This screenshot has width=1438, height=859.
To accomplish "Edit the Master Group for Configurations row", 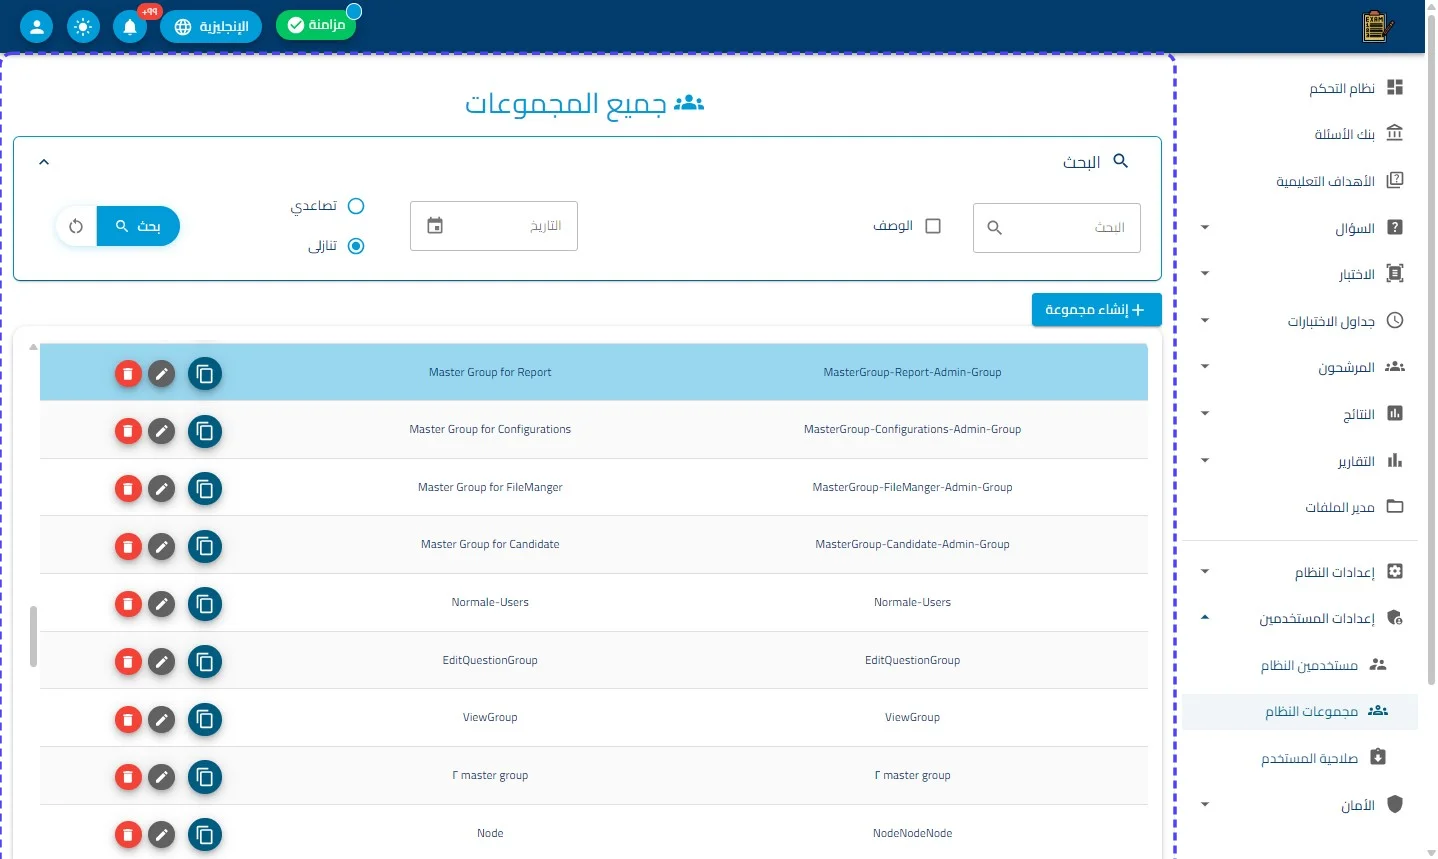I will [161, 431].
